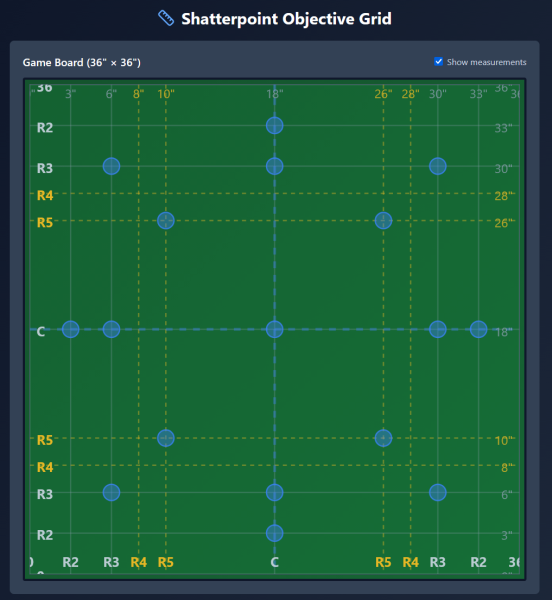This screenshot has width=552, height=600.
Task: Select the objective at 3" column on center row
Action: point(71,329)
